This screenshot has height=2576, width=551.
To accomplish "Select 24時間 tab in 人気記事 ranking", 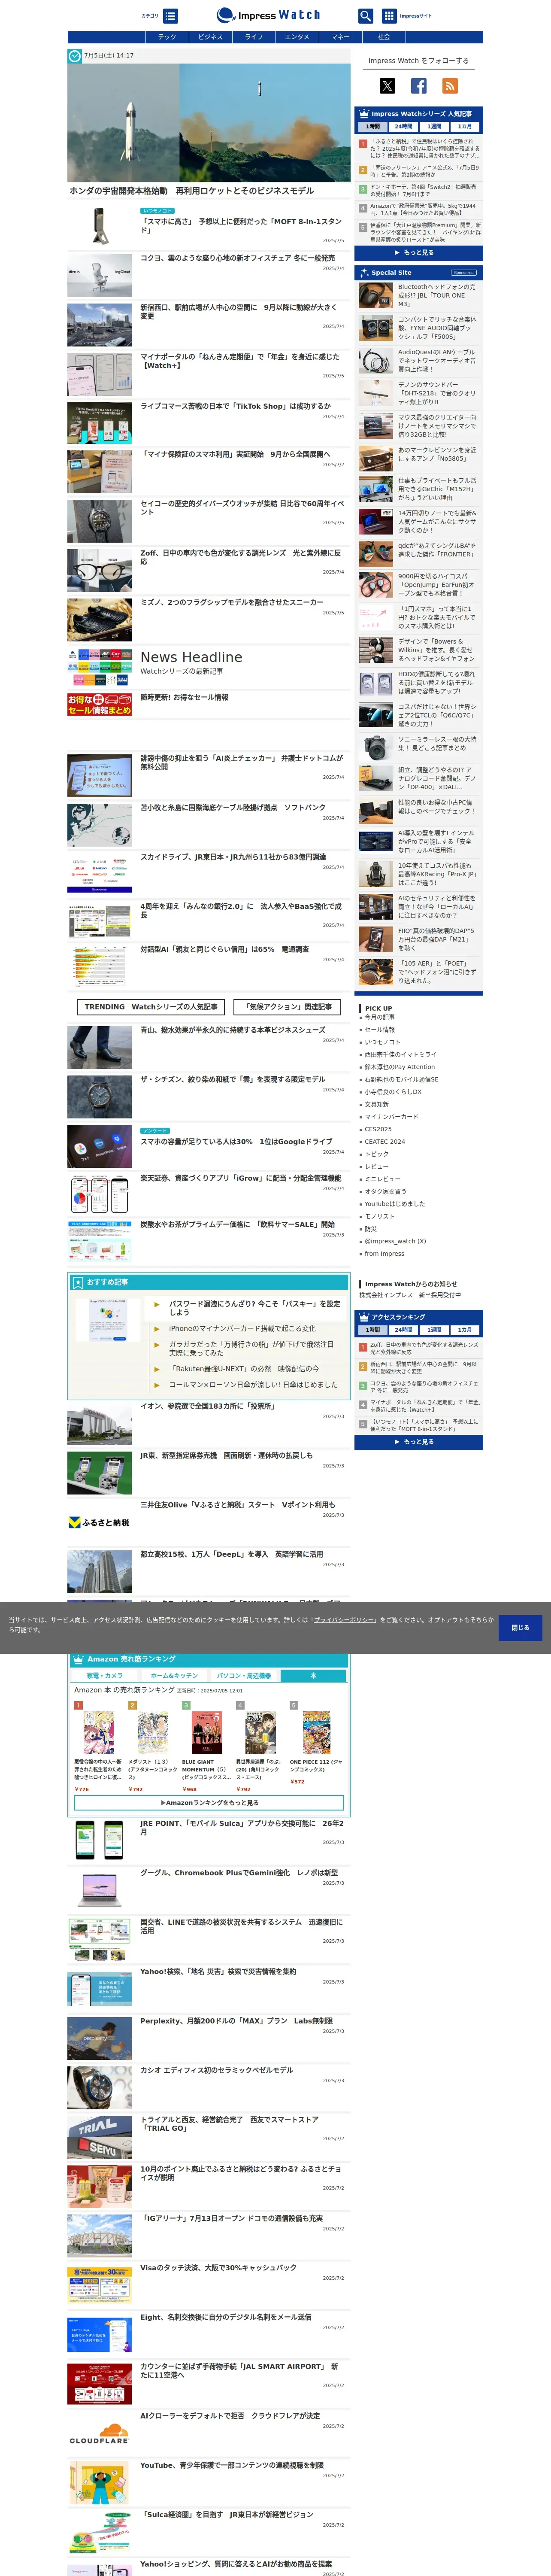I will coord(403,127).
